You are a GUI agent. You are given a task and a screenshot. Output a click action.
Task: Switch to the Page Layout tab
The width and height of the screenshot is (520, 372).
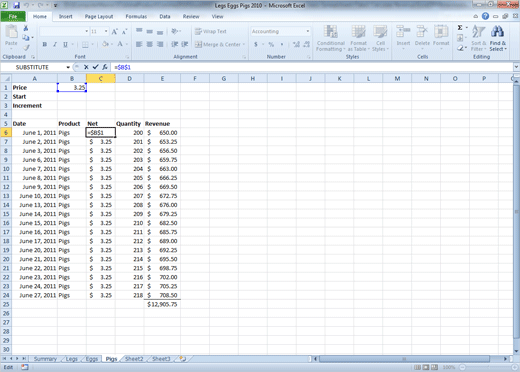point(99,16)
